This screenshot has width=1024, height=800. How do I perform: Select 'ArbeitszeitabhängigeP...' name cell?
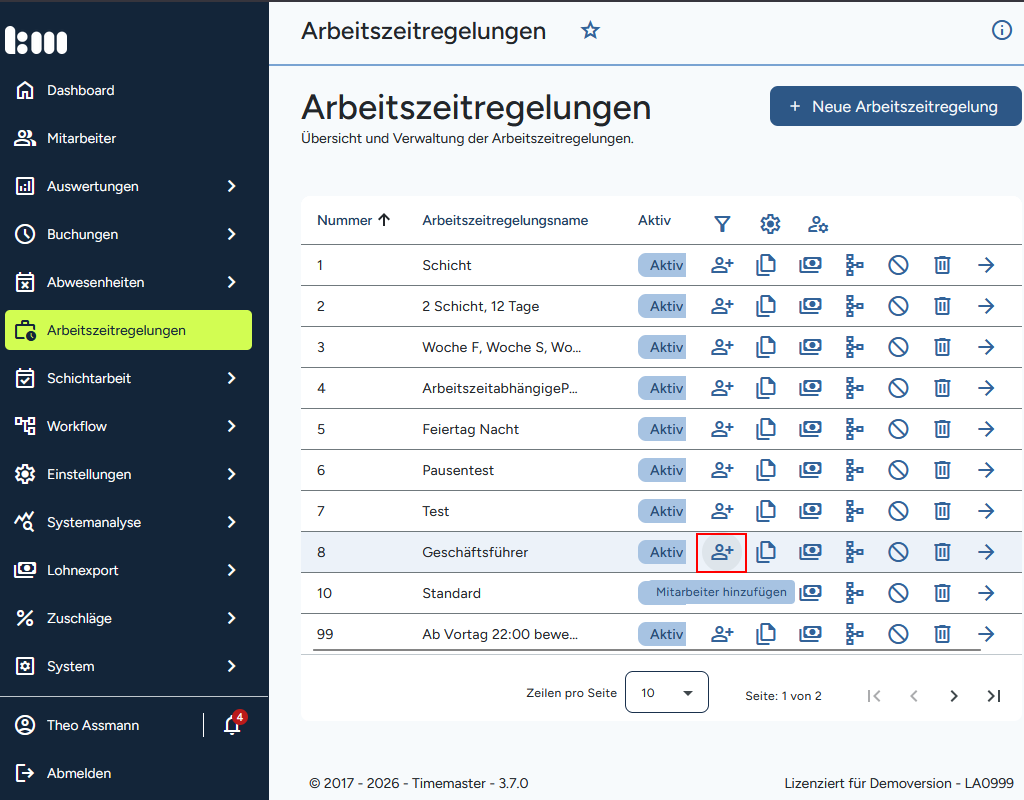[x=500, y=388]
